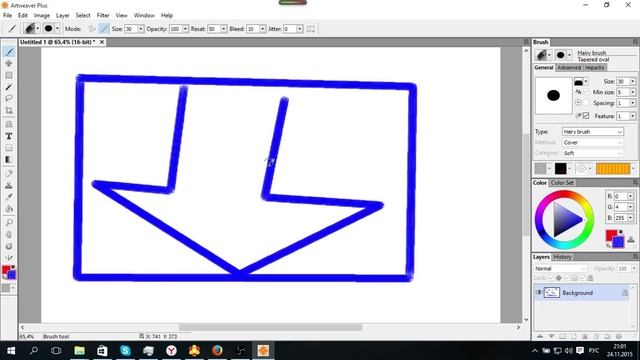Open Skype from the taskbar
This screenshot has height=360, width=640.
coord(125,351)
